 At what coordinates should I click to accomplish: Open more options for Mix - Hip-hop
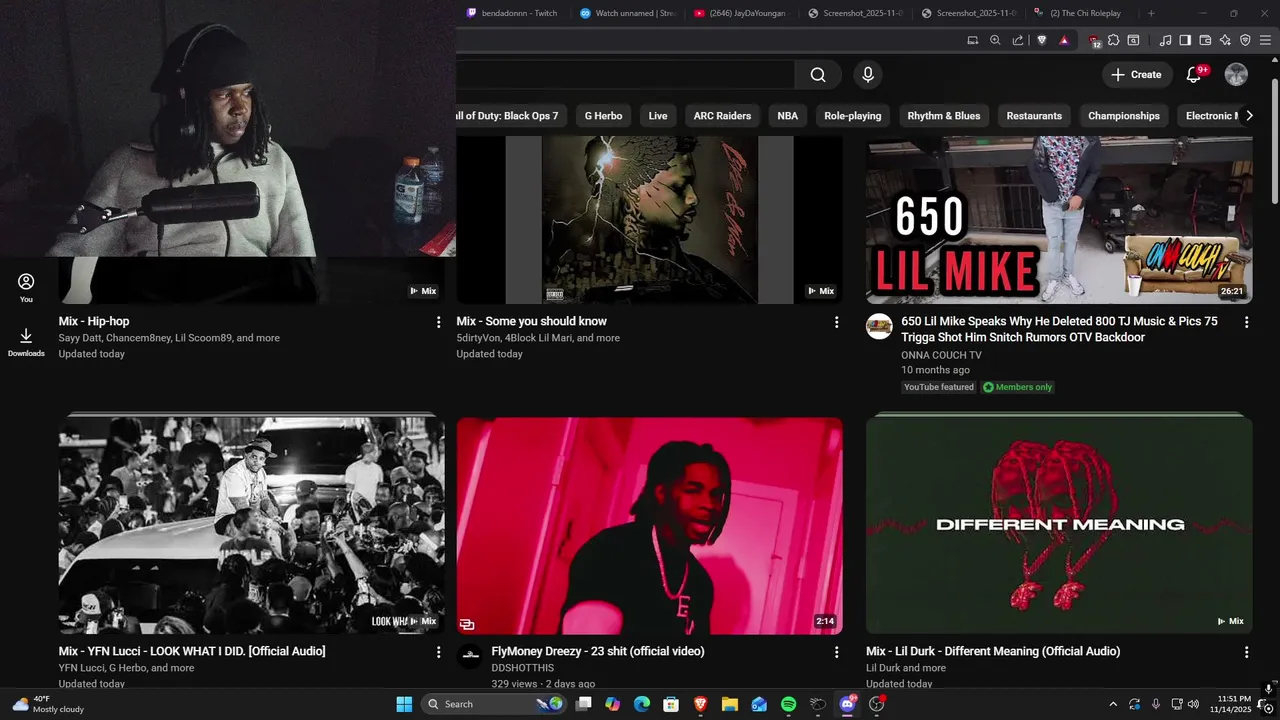[438, 322]
